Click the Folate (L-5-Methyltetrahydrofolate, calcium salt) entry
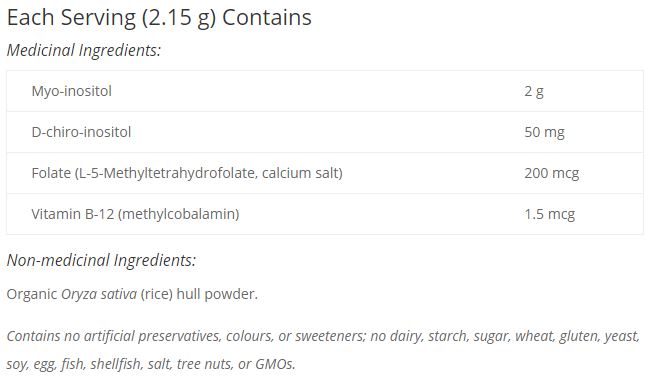 [x=187, y=173]
